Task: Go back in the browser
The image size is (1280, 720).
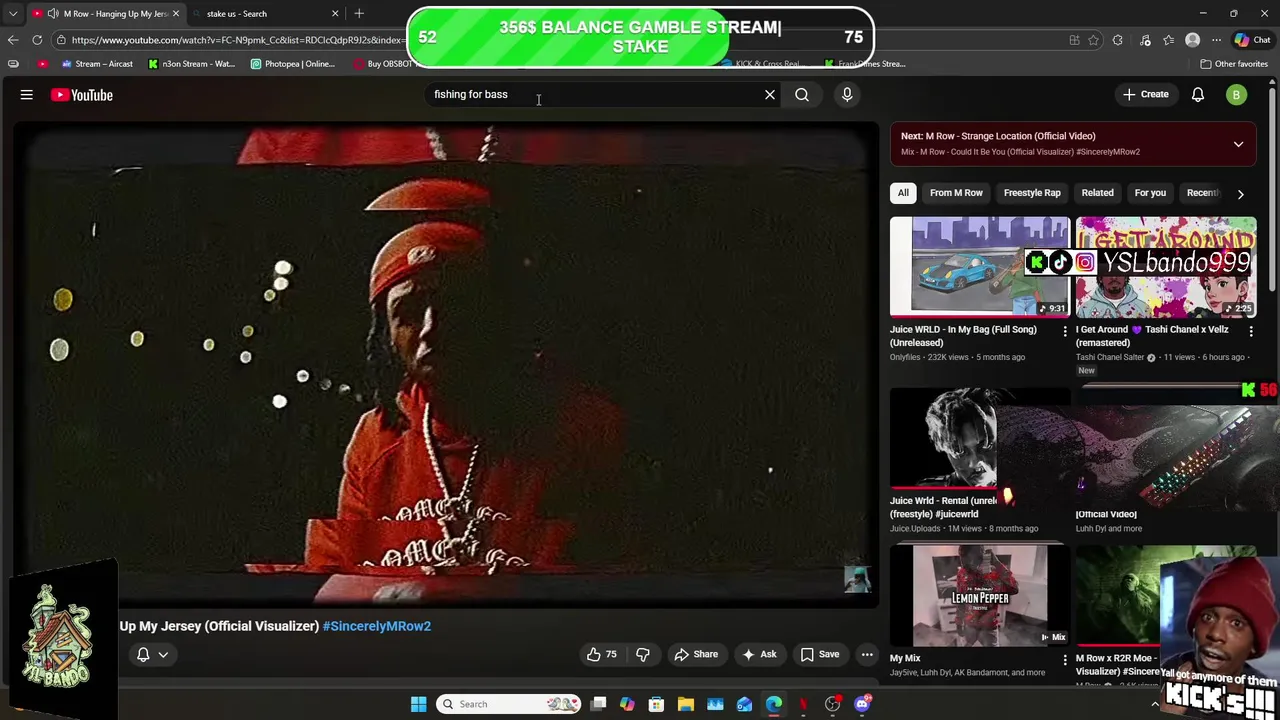Action: tap(13, 40)
